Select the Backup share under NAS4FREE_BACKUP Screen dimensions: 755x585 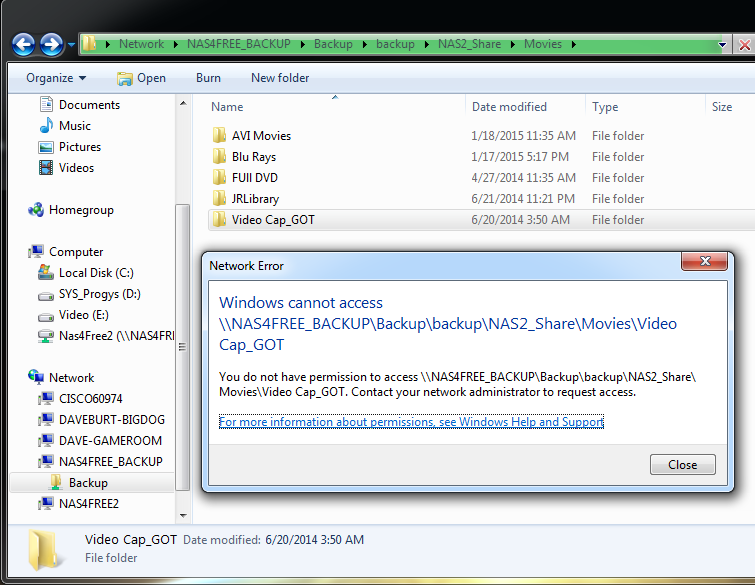(88, 483)
